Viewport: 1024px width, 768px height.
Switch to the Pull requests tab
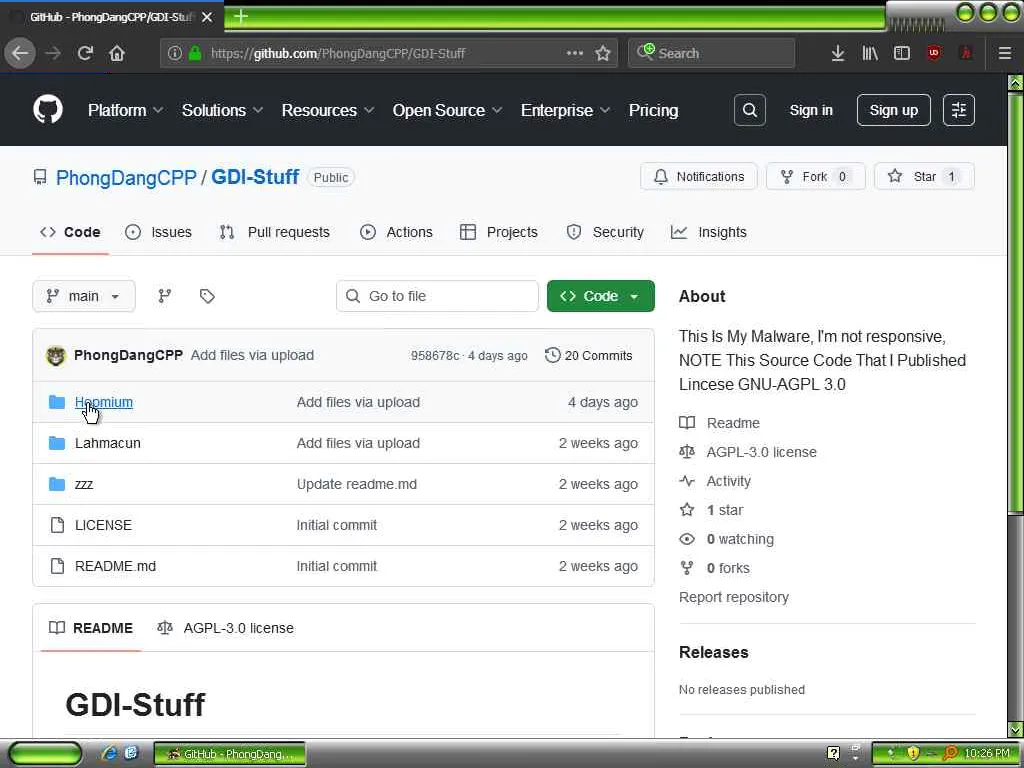point(275,232)
